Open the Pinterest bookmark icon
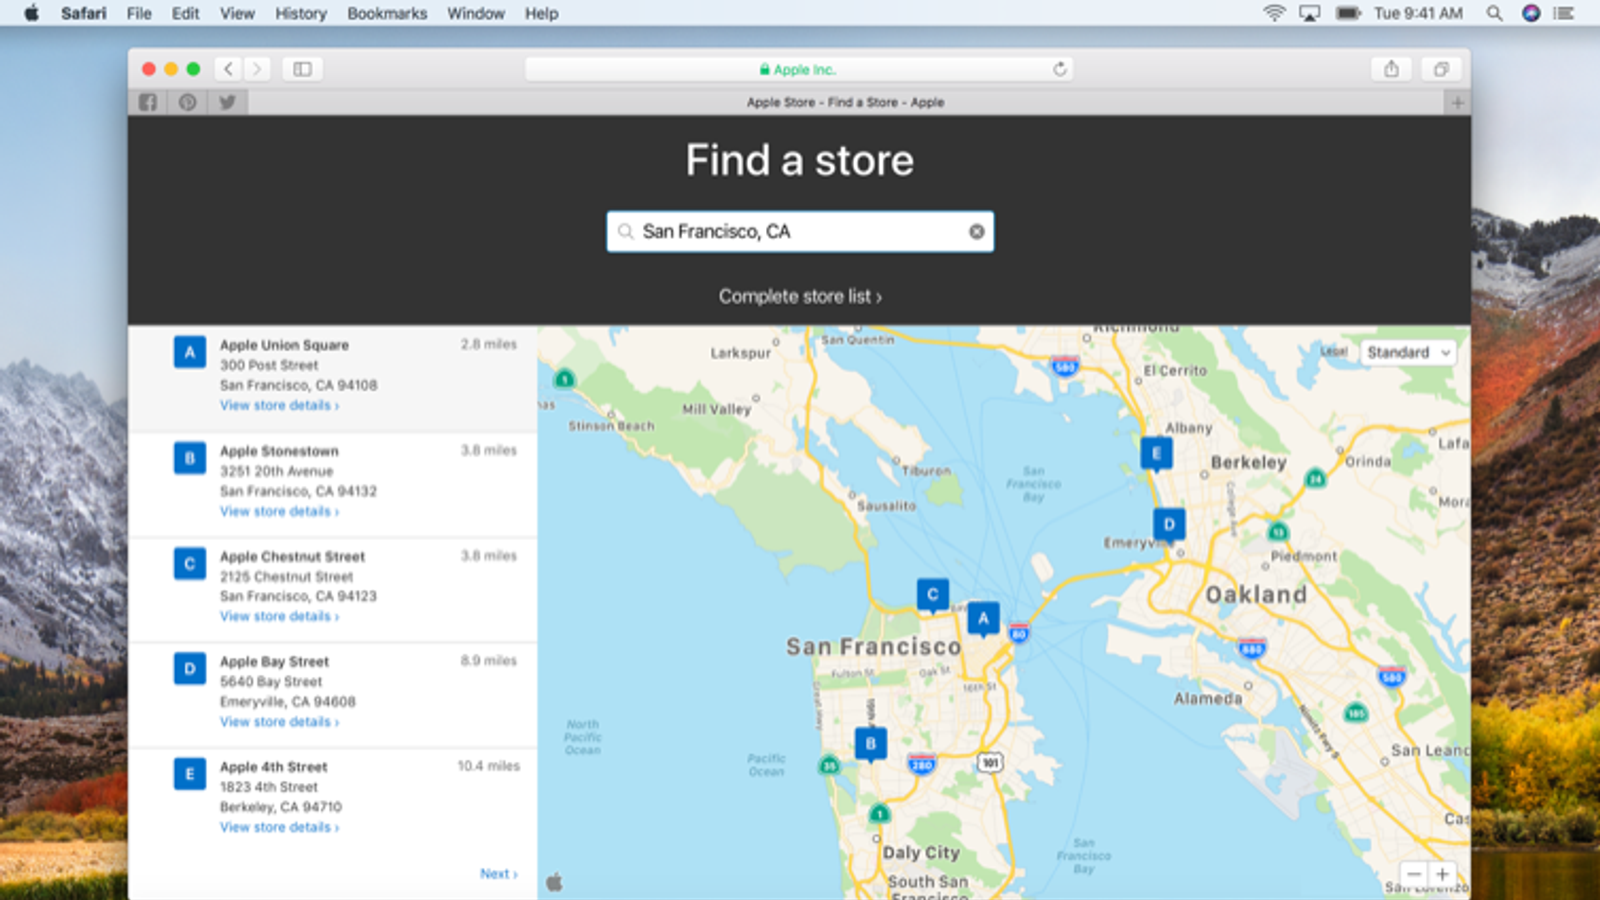The width and height of the screenshot is (1600, 900). 188,102
